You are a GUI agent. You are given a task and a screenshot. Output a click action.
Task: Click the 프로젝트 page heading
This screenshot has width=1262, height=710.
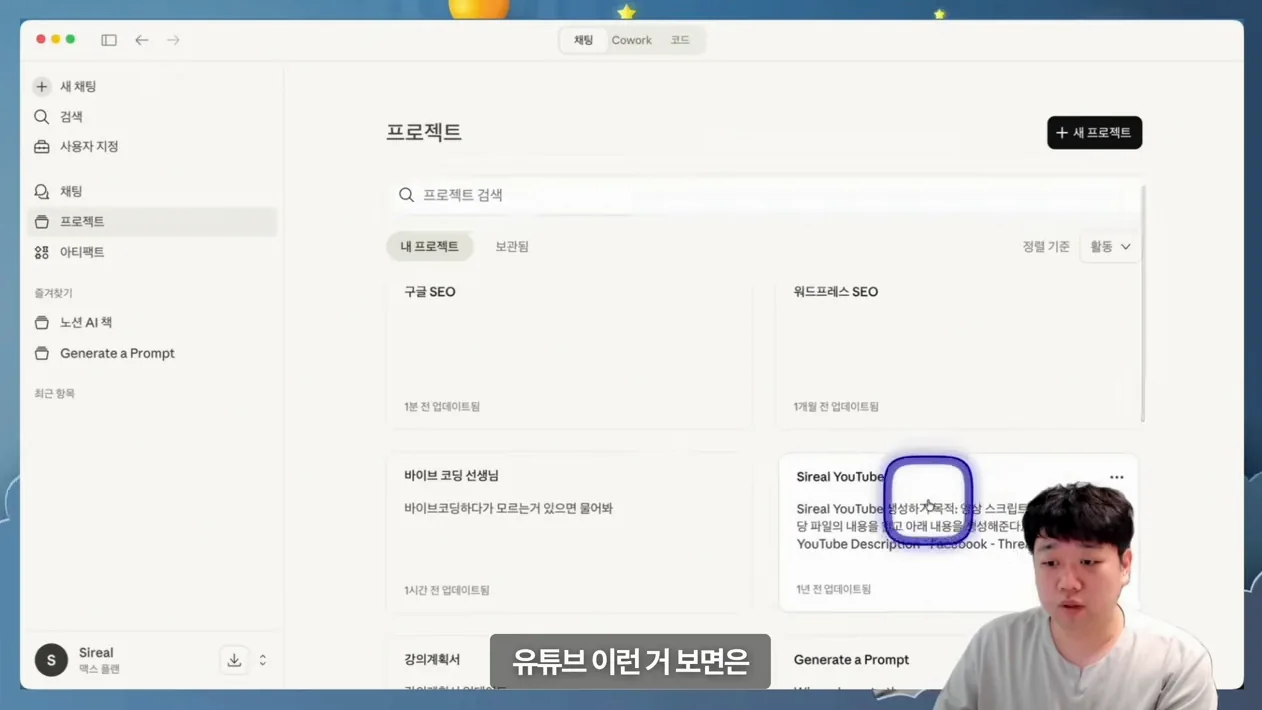pos(424,132)
